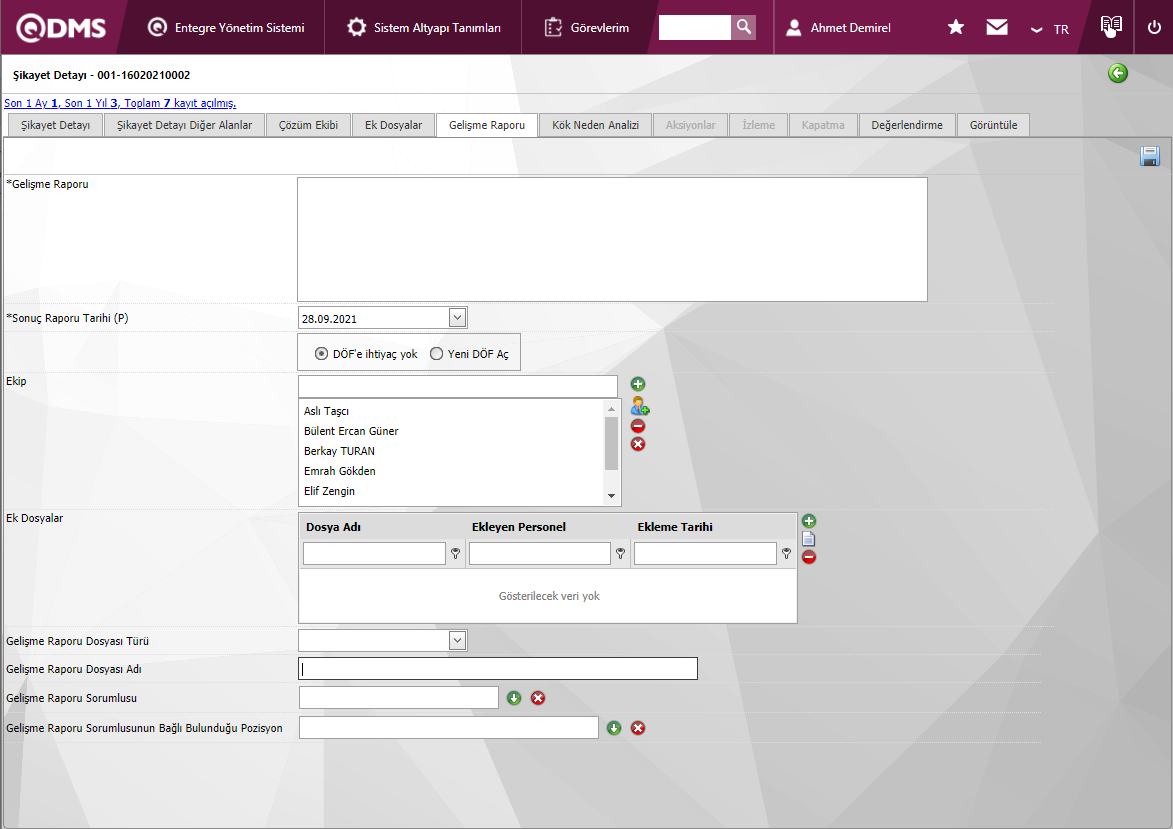1173x829 pixels.
Task: Click the green back arrow icon
Action: 1117,73
